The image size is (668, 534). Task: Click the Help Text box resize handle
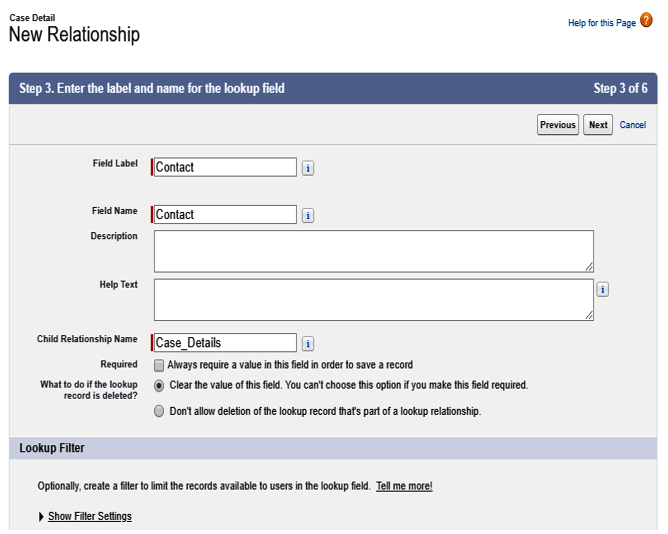click(x=589, y=315)
